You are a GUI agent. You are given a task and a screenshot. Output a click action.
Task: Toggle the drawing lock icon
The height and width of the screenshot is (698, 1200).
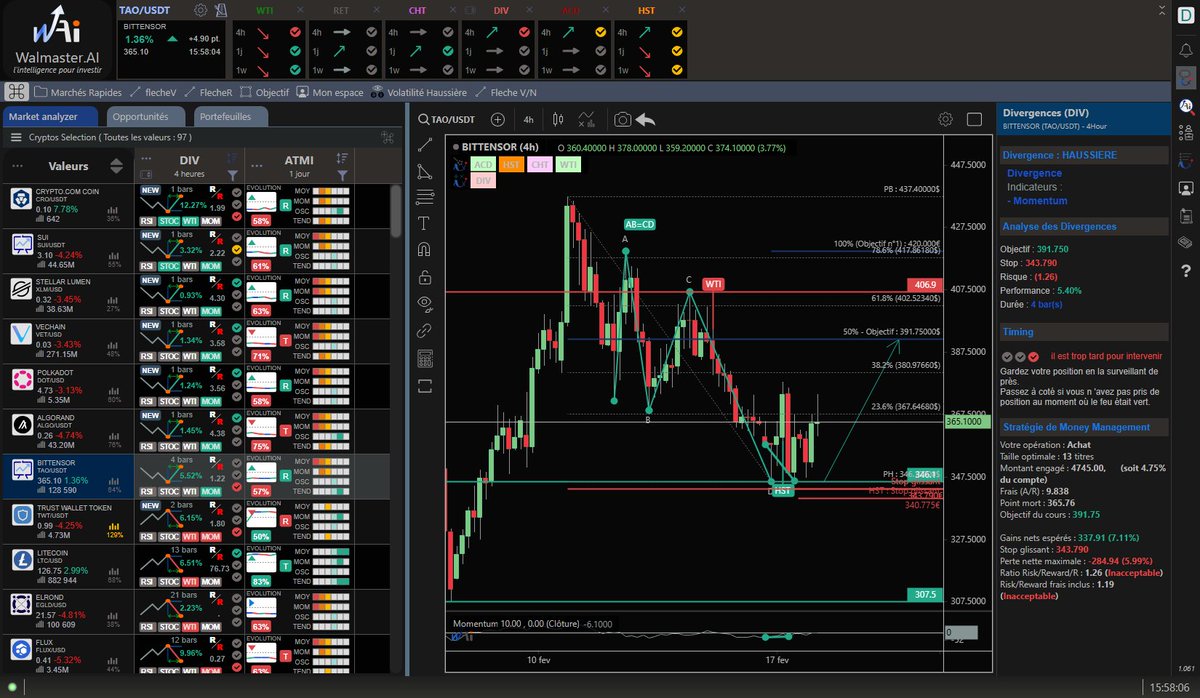(424, 277)
